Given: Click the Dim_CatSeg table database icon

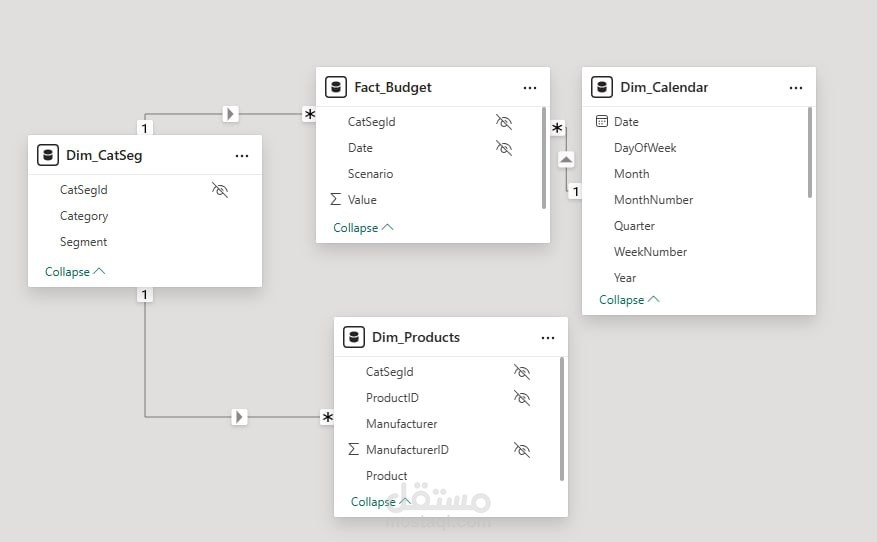Looking at the screenshot, I should coord(48,155).
